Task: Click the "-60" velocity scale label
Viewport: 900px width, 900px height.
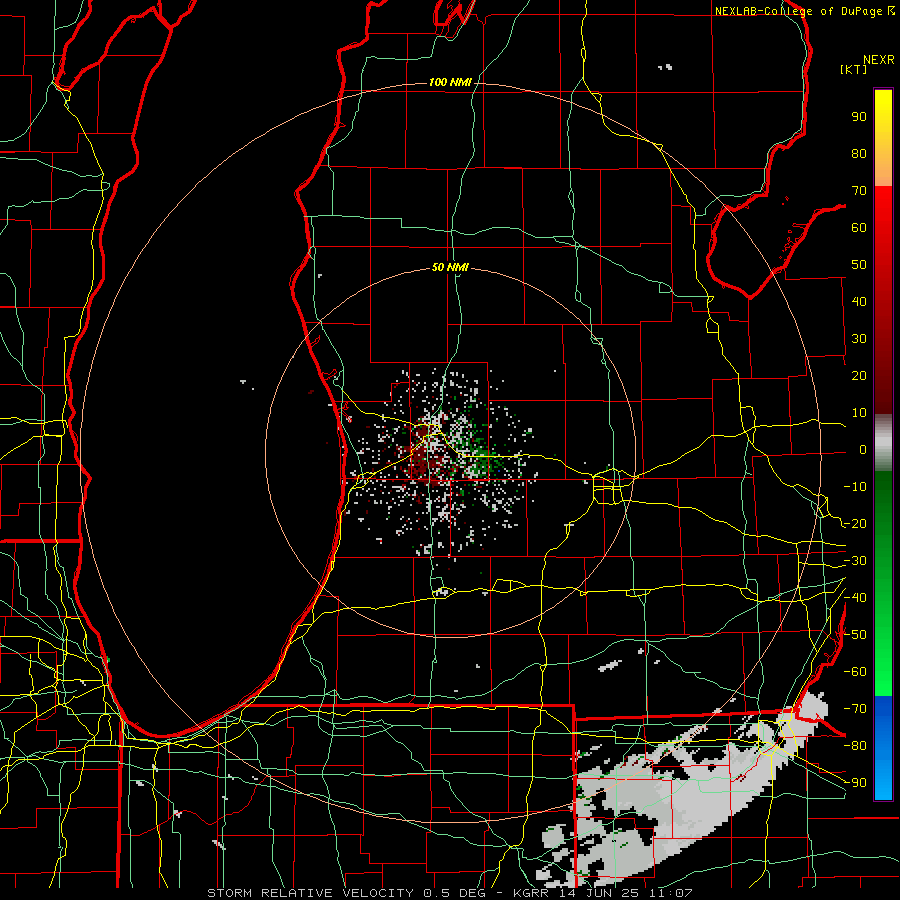Action: tap(855, 672)
